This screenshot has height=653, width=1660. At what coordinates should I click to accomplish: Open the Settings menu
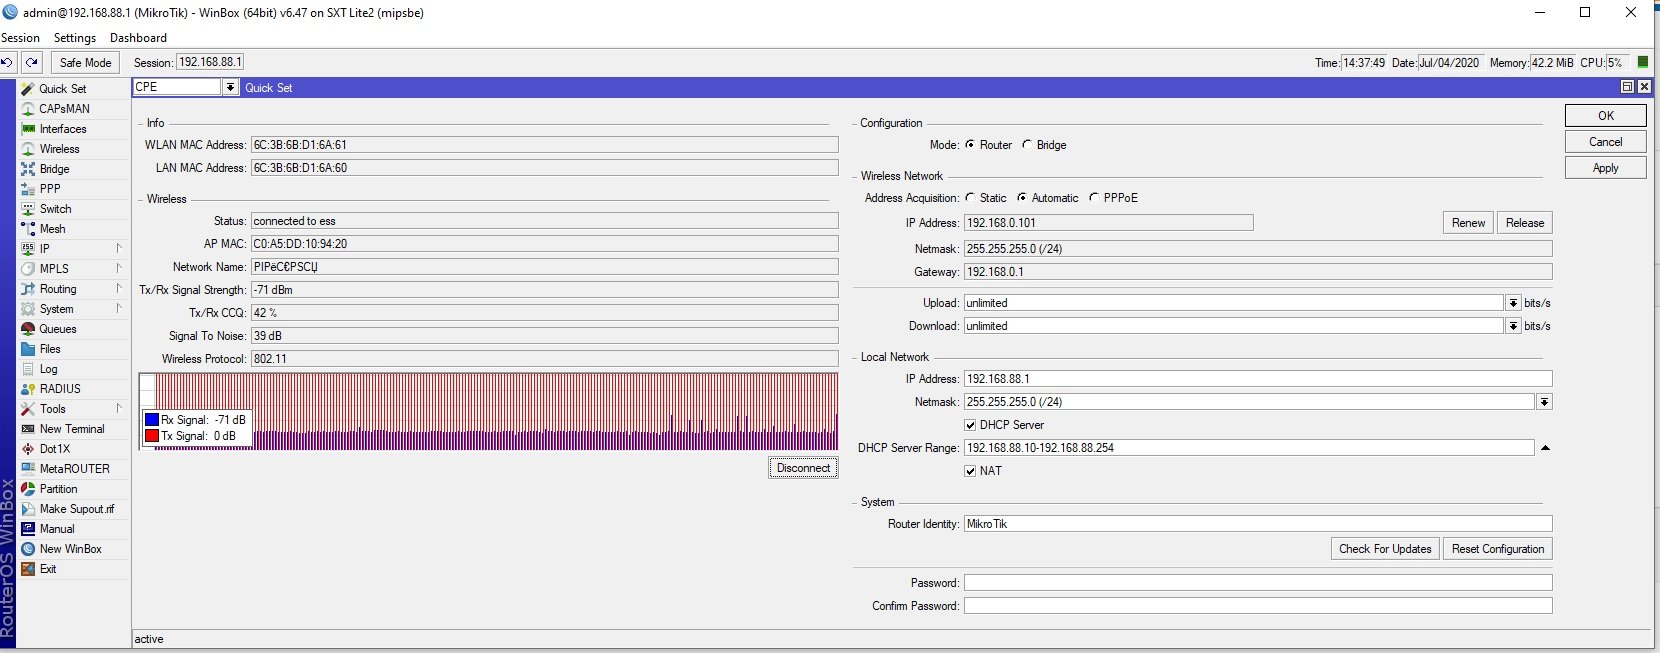pyautogui.click(x=75, y=38)
